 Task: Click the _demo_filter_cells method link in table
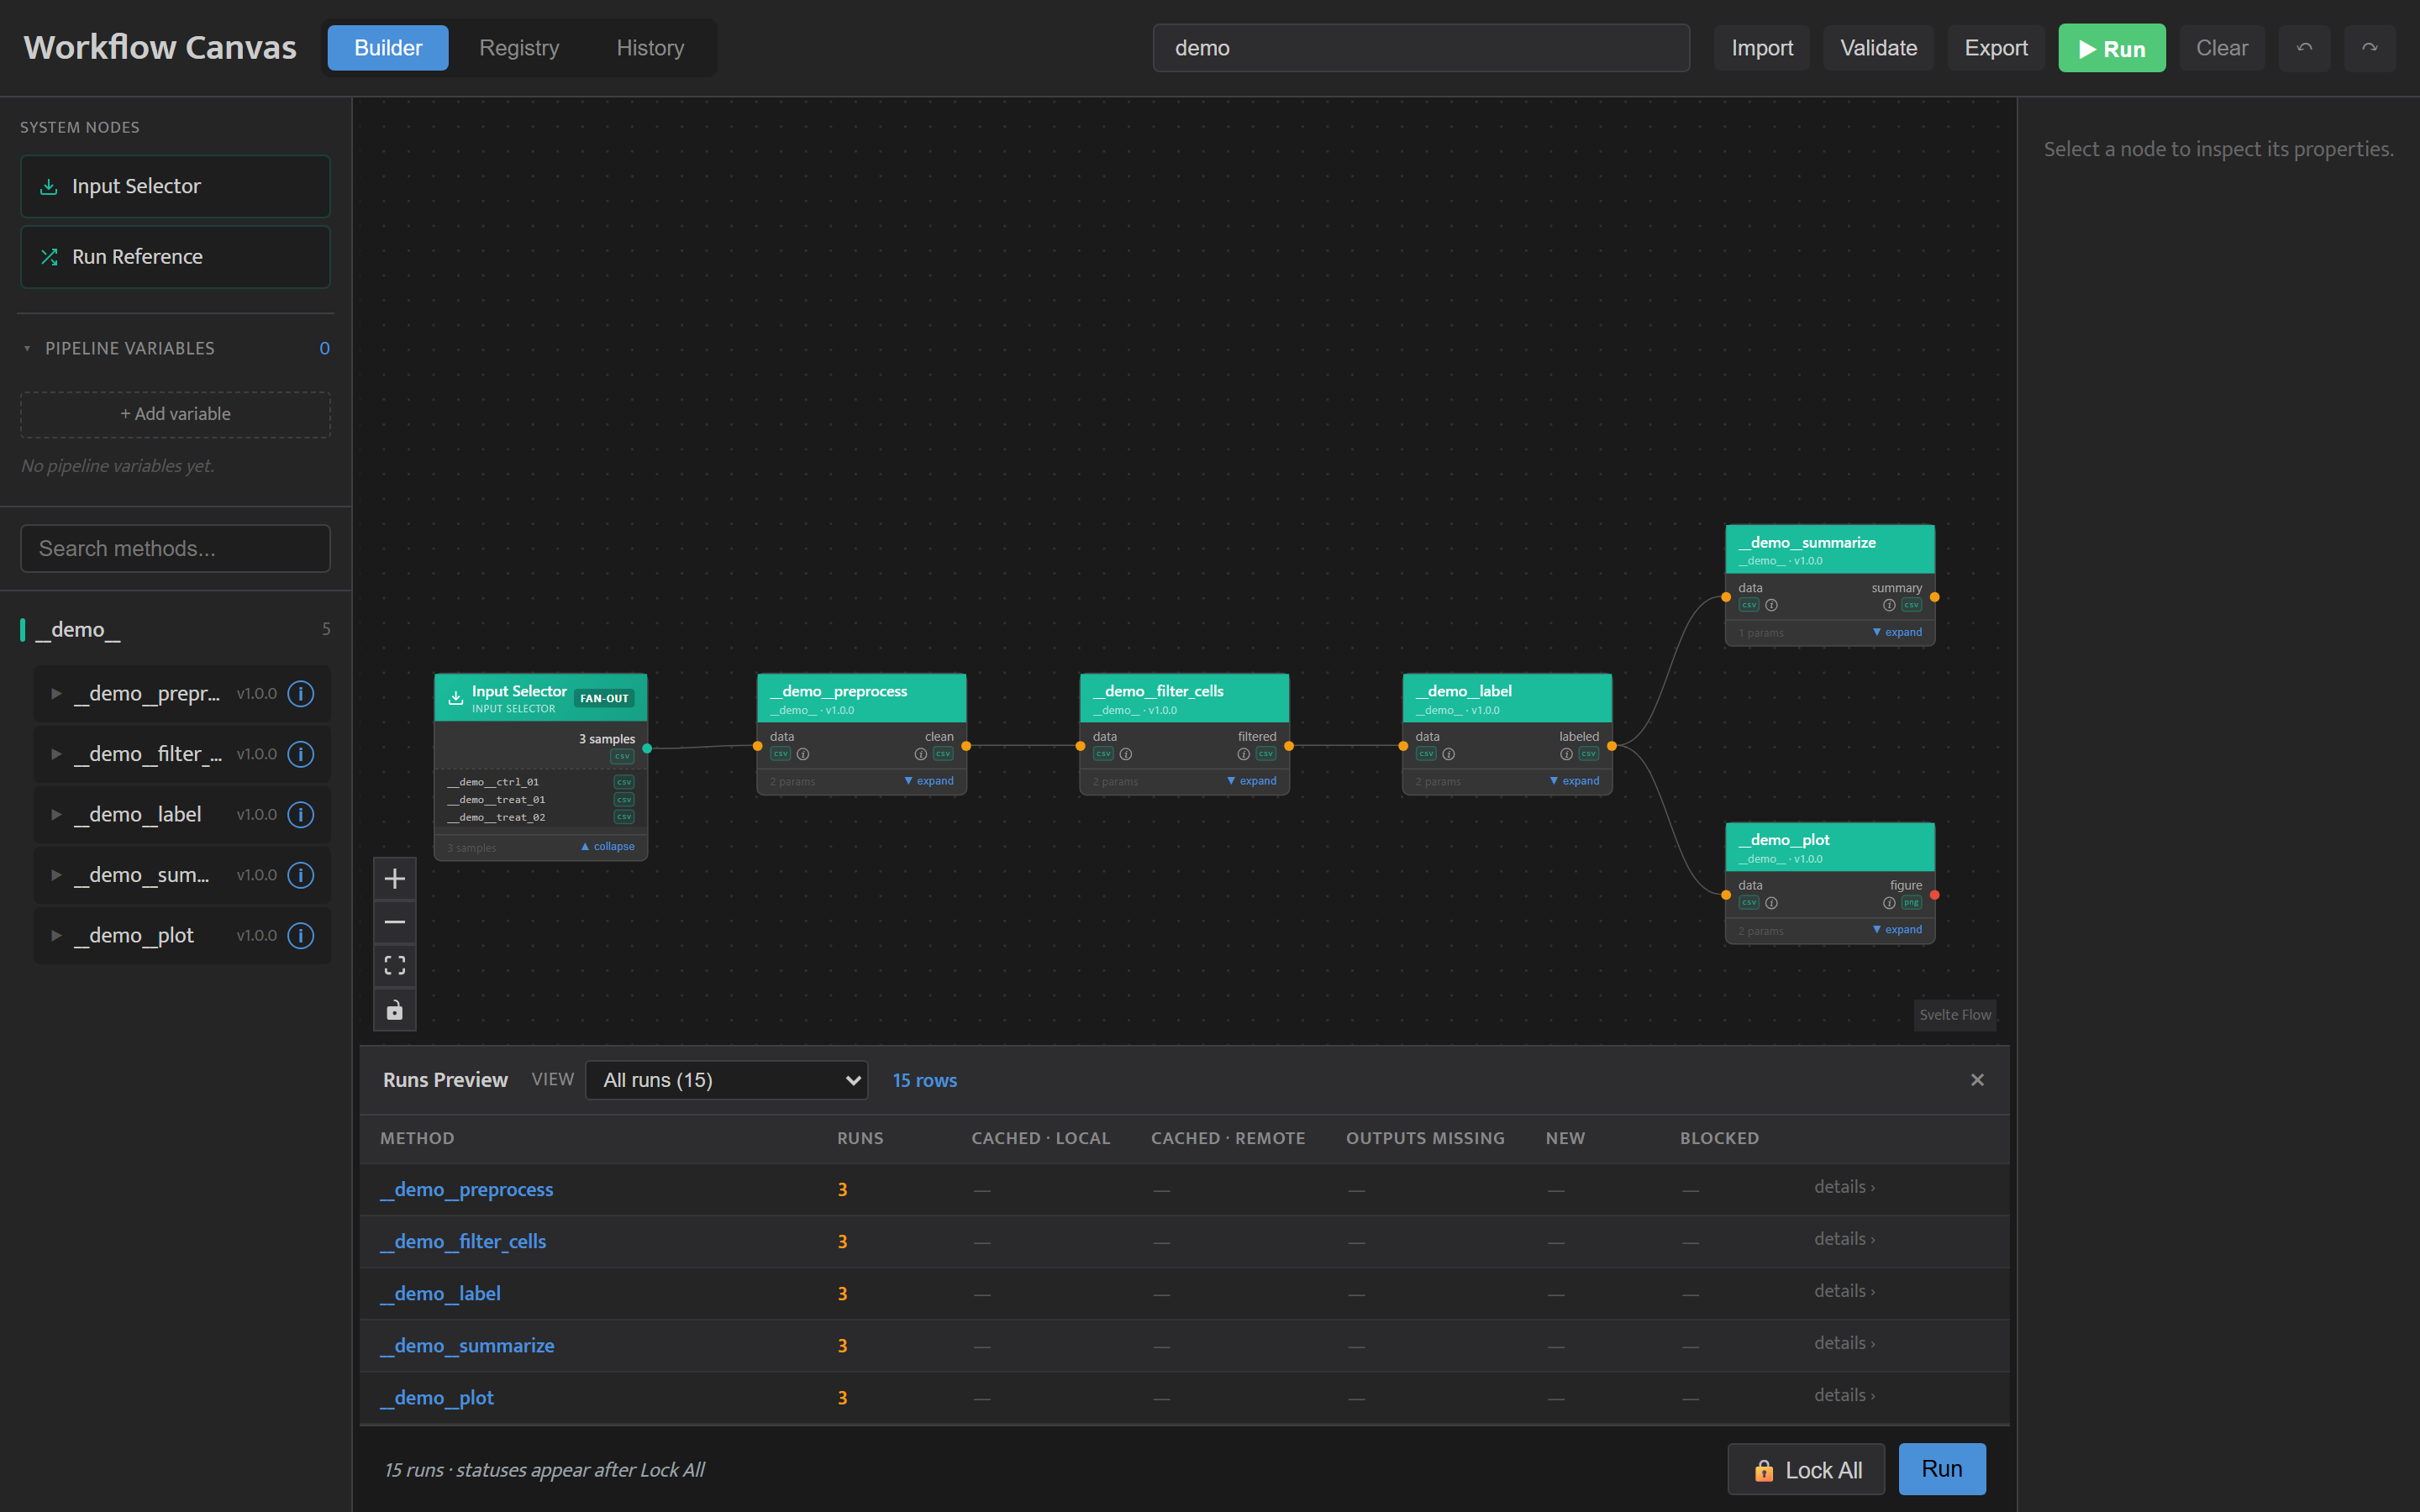point(463,1241)
